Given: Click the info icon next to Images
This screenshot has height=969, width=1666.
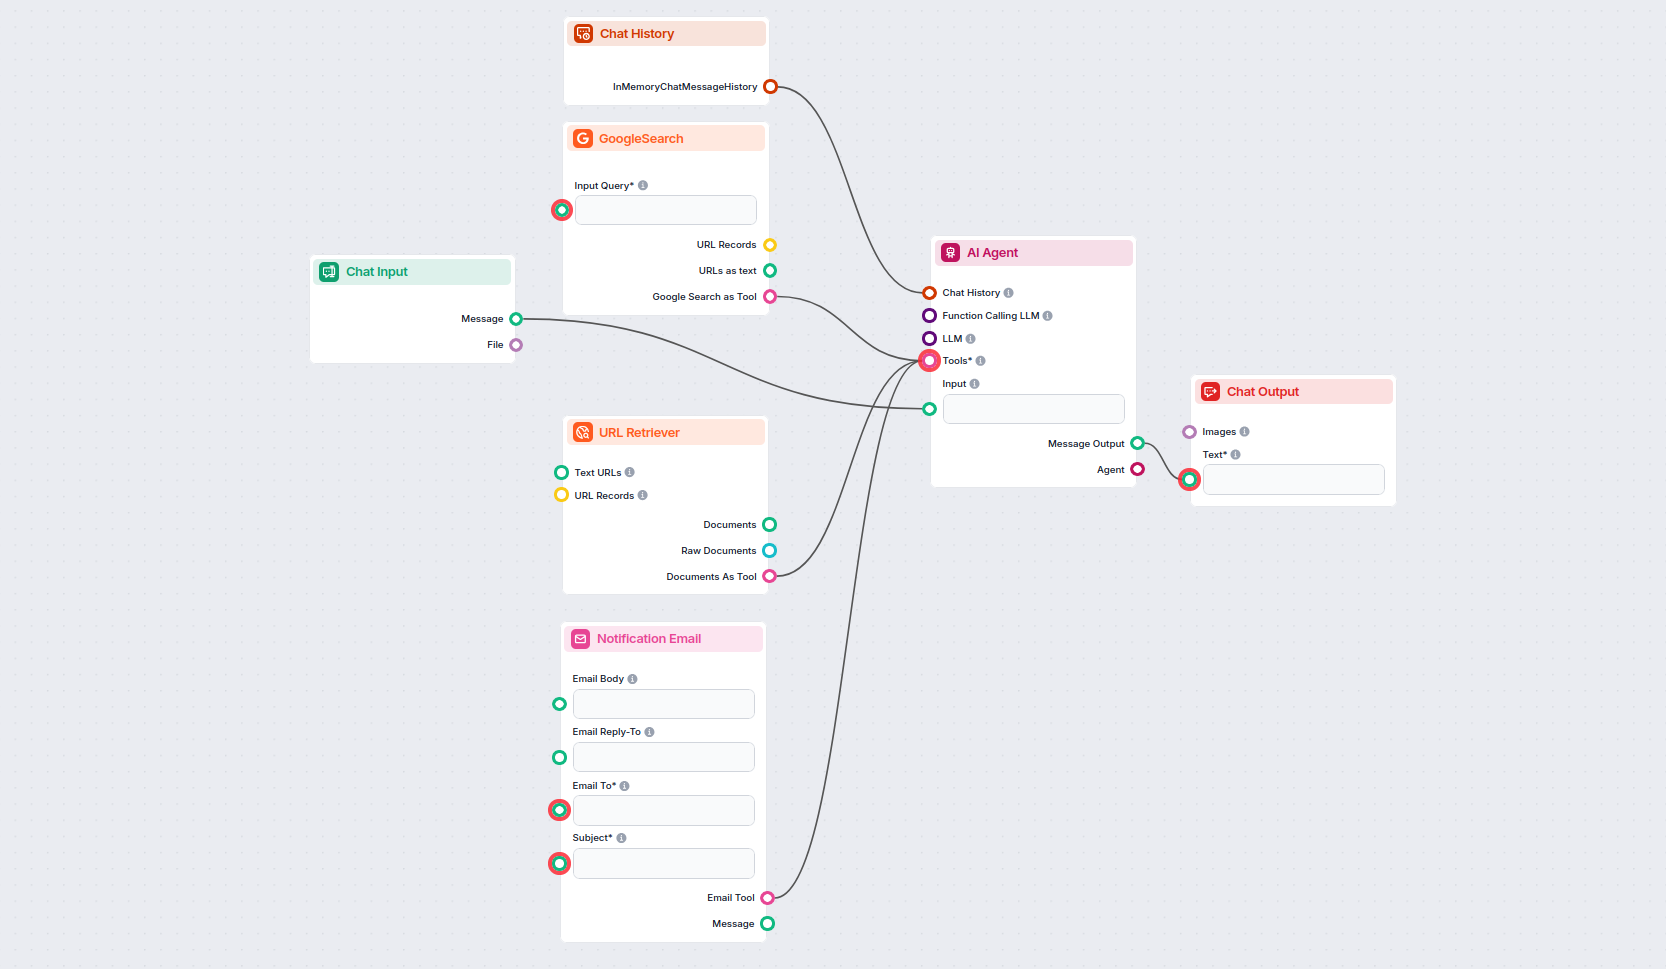Looking at the screenshot, I should tap(1244, 431).
